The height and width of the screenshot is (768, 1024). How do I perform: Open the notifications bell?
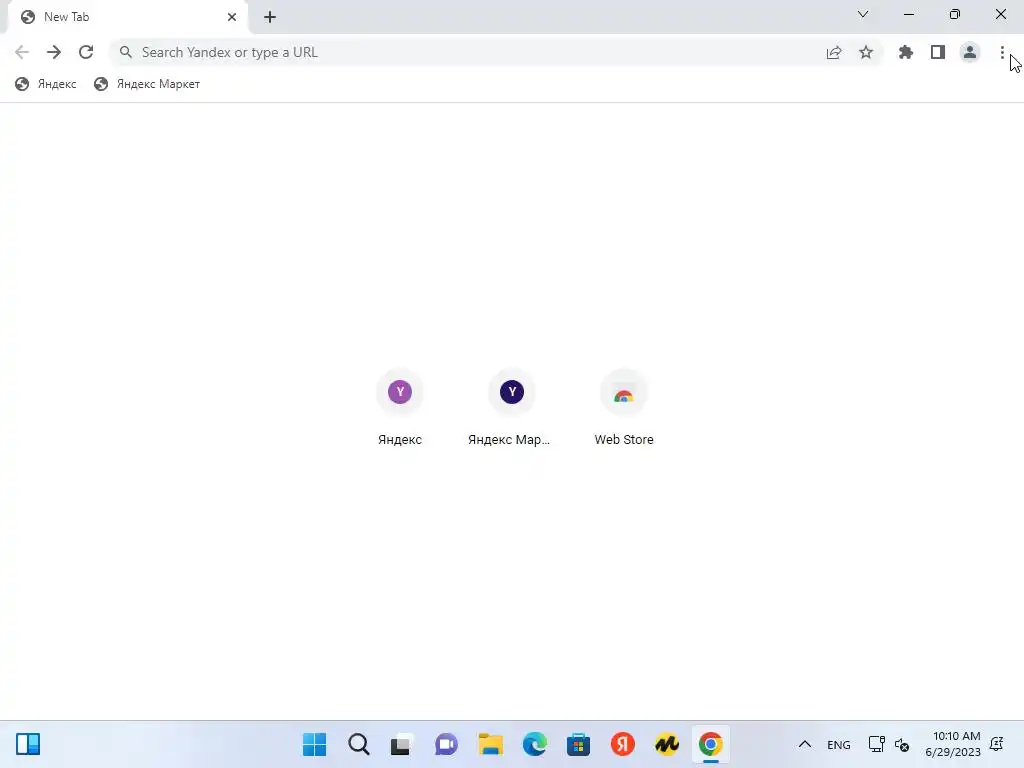point(997,744)
